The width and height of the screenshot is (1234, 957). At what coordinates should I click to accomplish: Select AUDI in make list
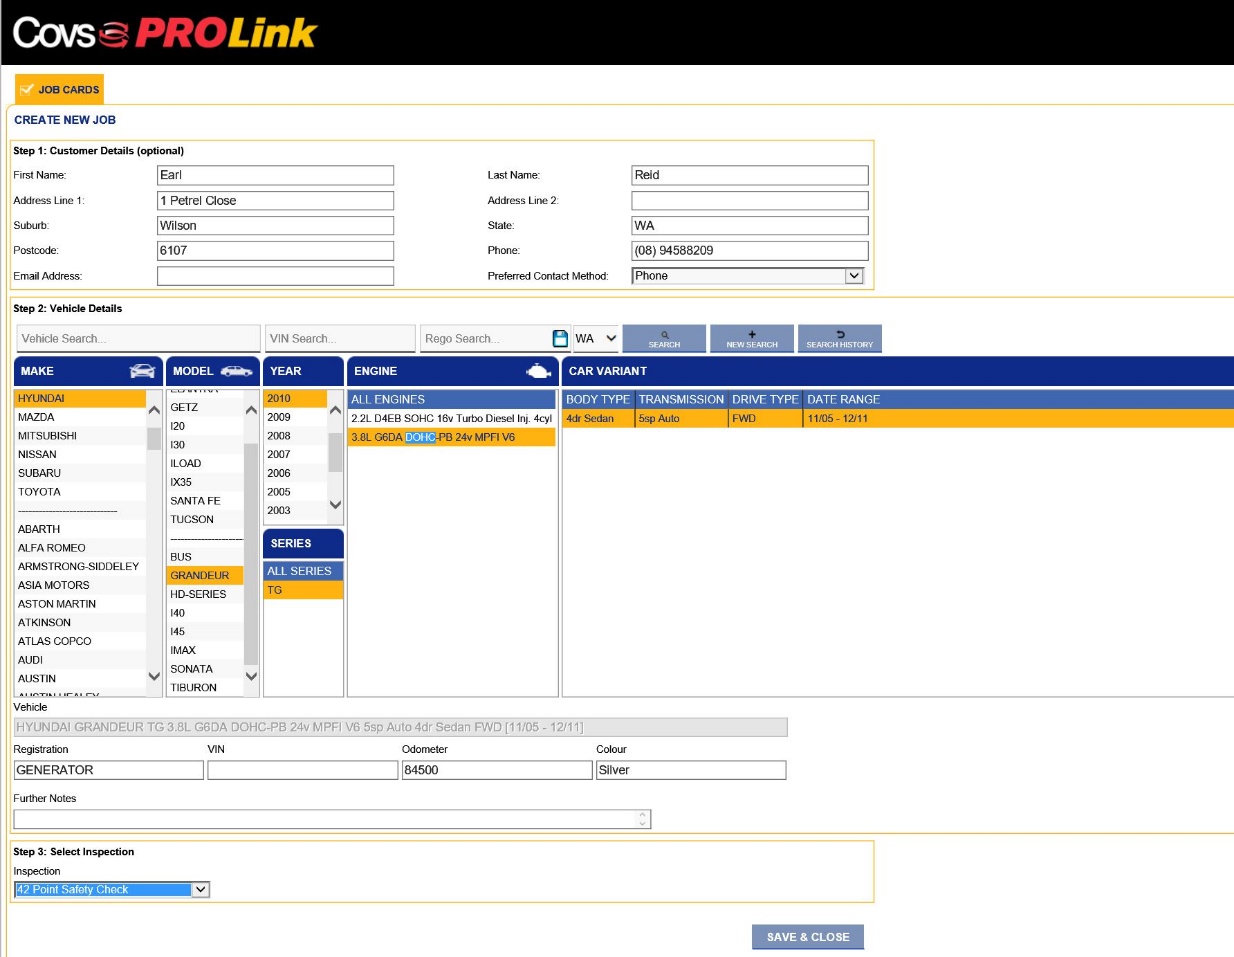80,660
